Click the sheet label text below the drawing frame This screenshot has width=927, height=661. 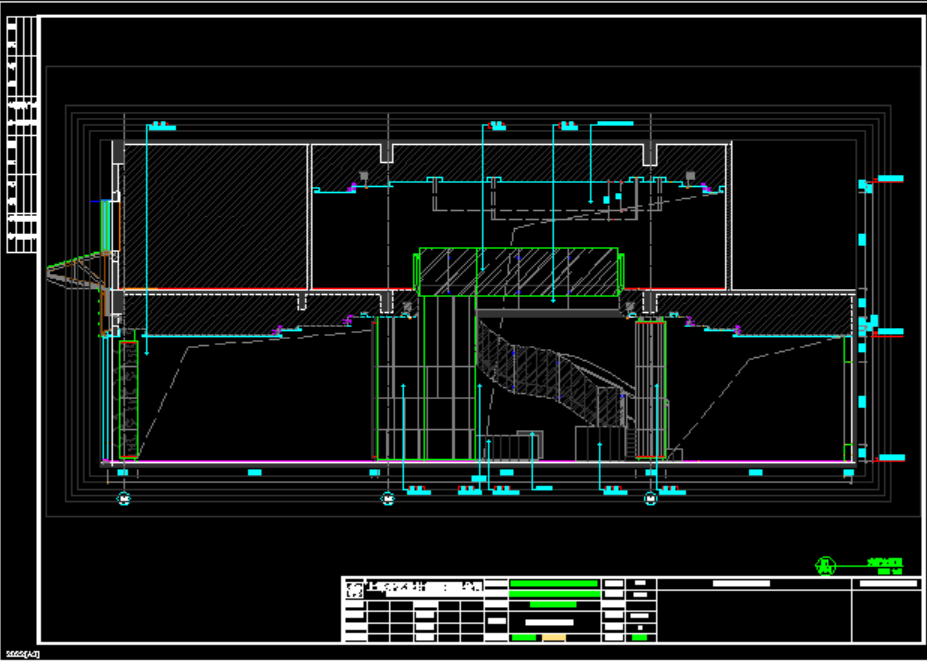pos(23,654)
